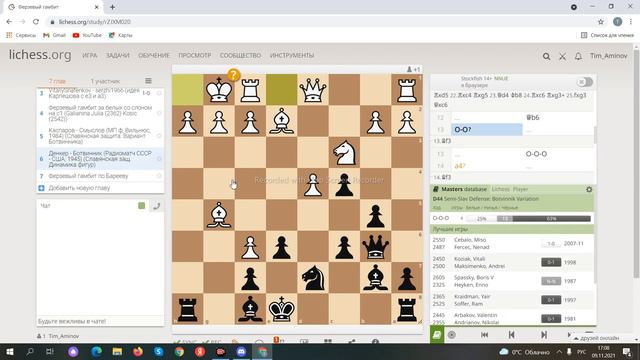Open Tim_Aminov user dropdown
The image size is (640, 360).
(x=608, y=56)
